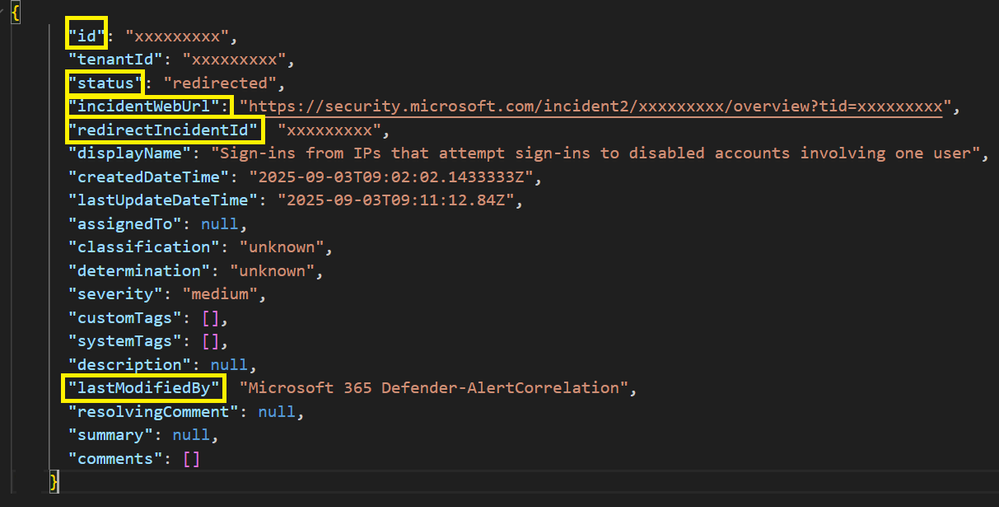
Task: Click the empty systemTags array brackets
Action: [x=210, y=341]
